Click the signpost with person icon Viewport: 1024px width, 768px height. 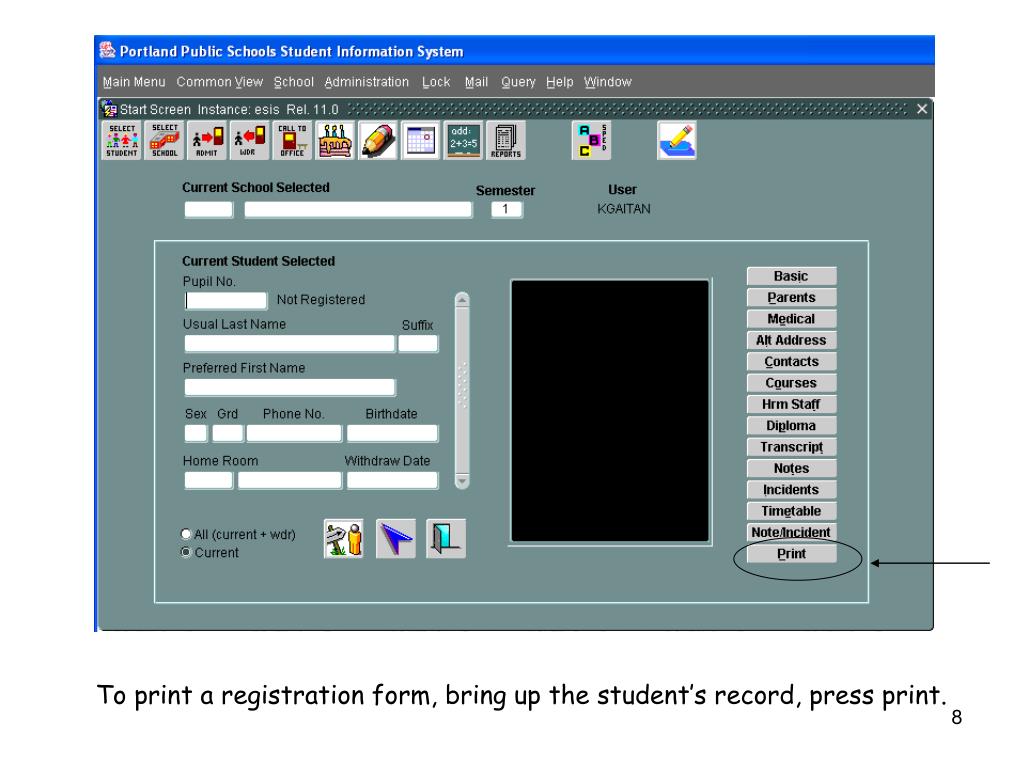pos(344,539)
